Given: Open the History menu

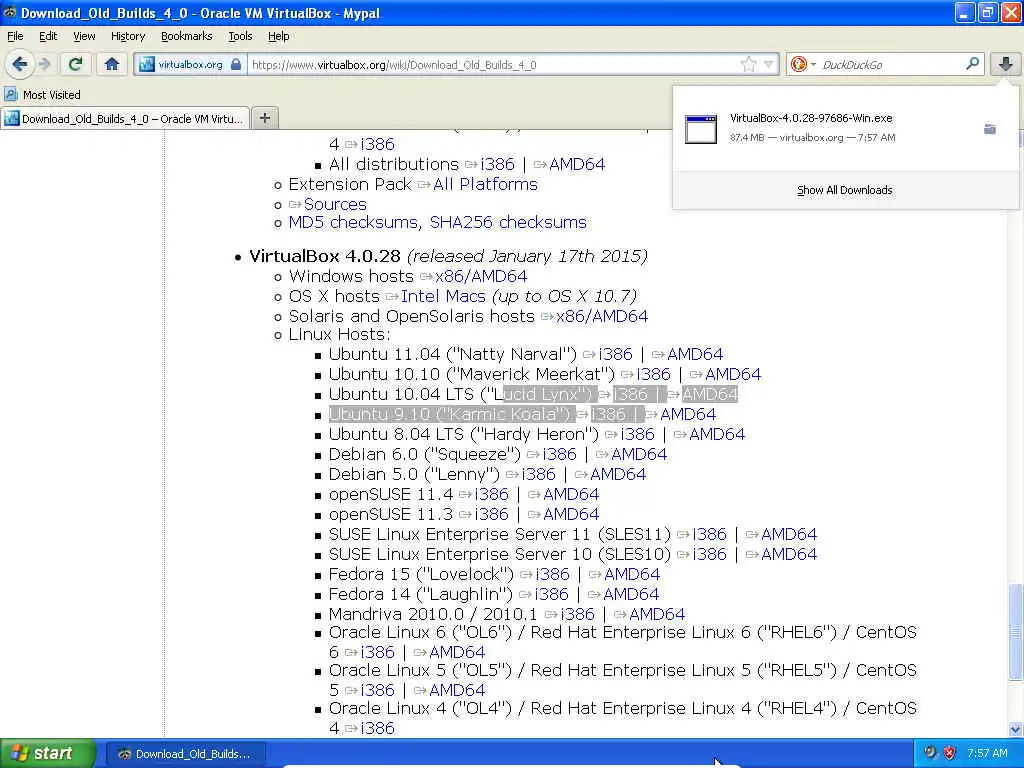Looking at the screenshot, I should [x=128, y=36].
